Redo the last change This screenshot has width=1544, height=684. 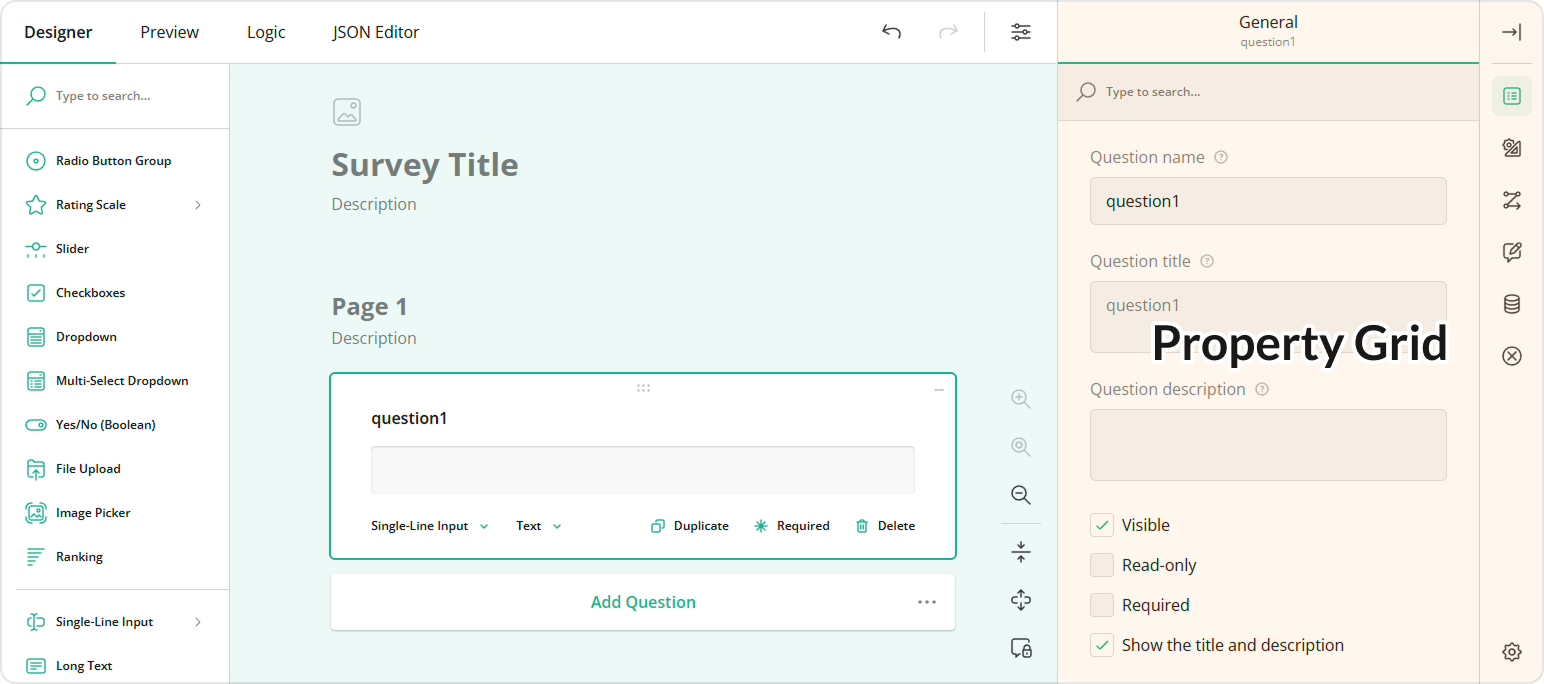(x=947, y=31)
